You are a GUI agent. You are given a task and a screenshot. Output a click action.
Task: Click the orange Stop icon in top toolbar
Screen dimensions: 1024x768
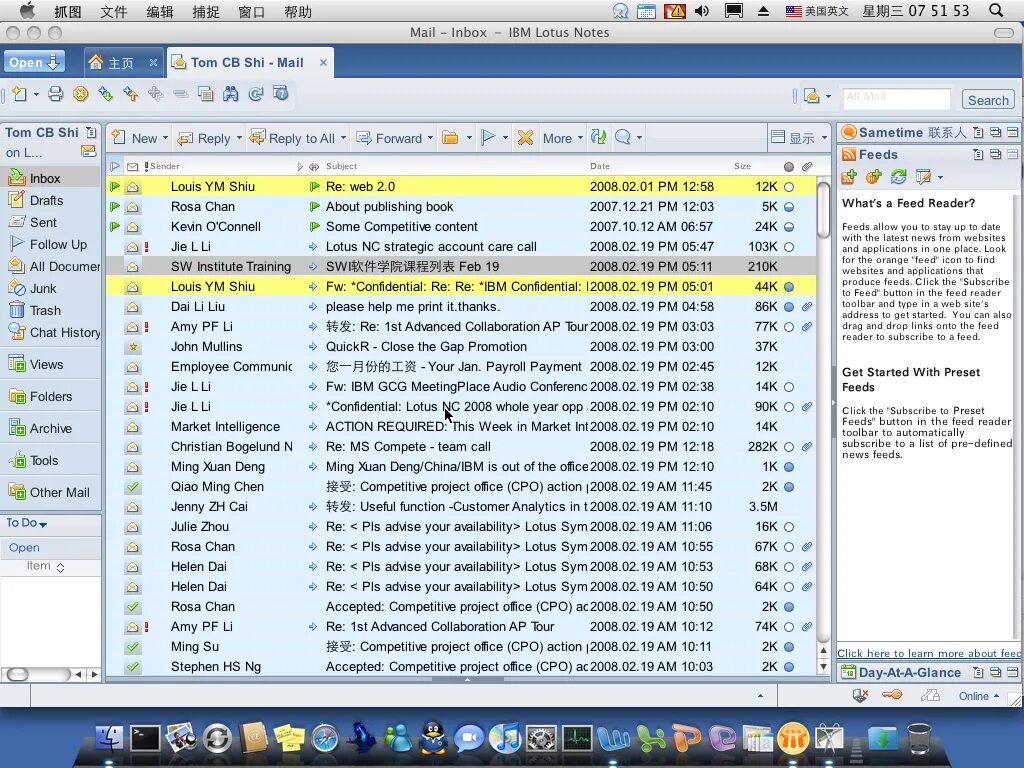coord(80,94)
